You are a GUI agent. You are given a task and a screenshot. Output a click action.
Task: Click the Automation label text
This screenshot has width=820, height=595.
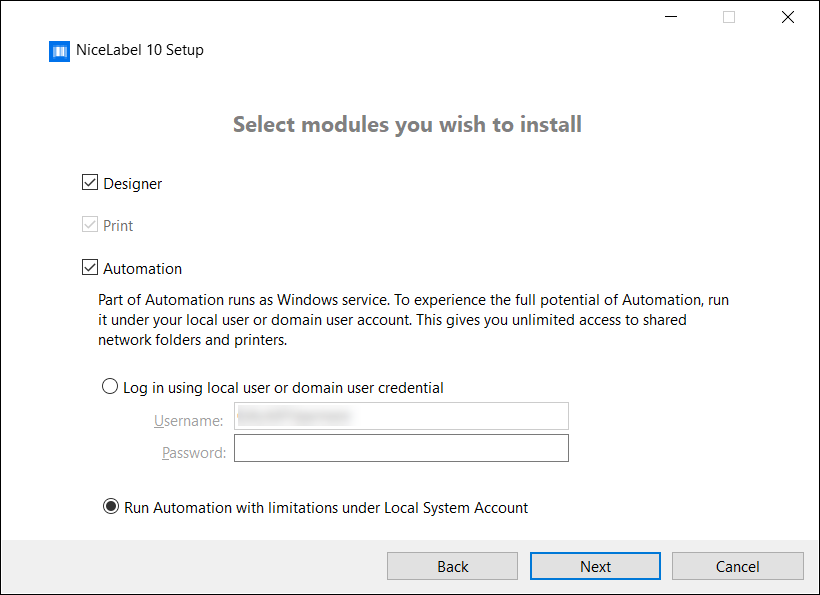pos(143,269)
